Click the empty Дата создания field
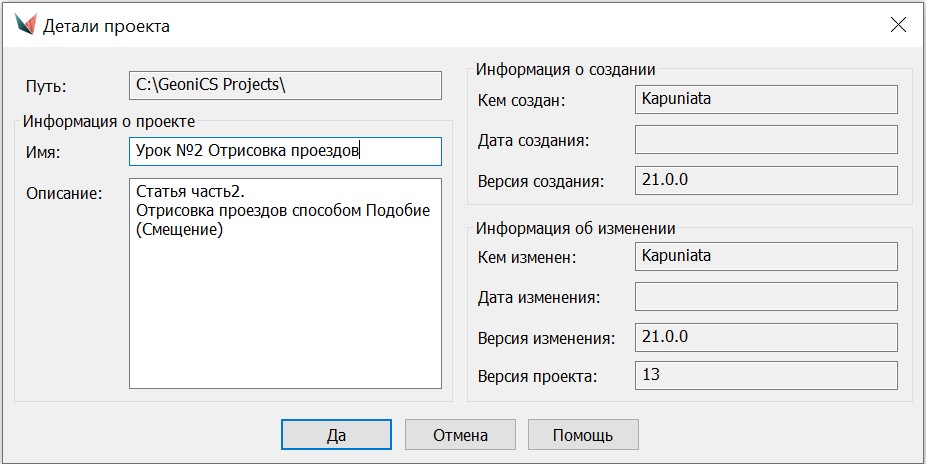This screenshot has width=926, height=464. pos(766,140)
